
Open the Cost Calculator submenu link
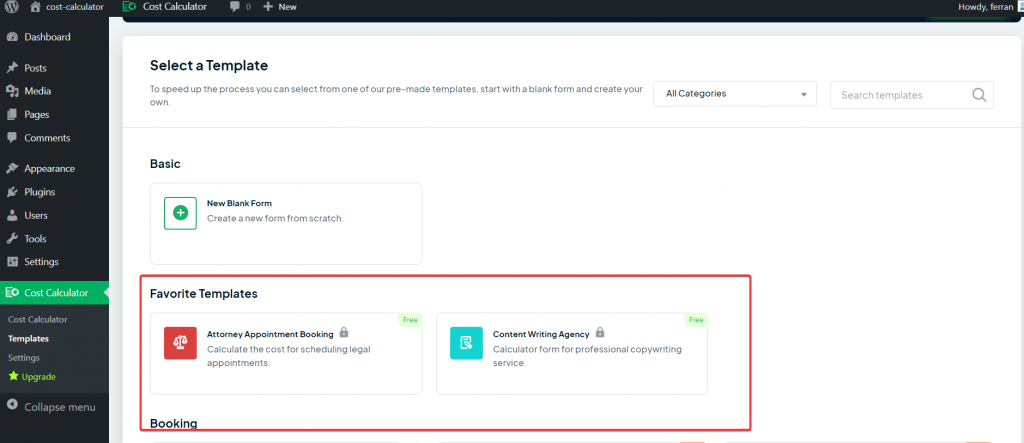coord(37,320)
